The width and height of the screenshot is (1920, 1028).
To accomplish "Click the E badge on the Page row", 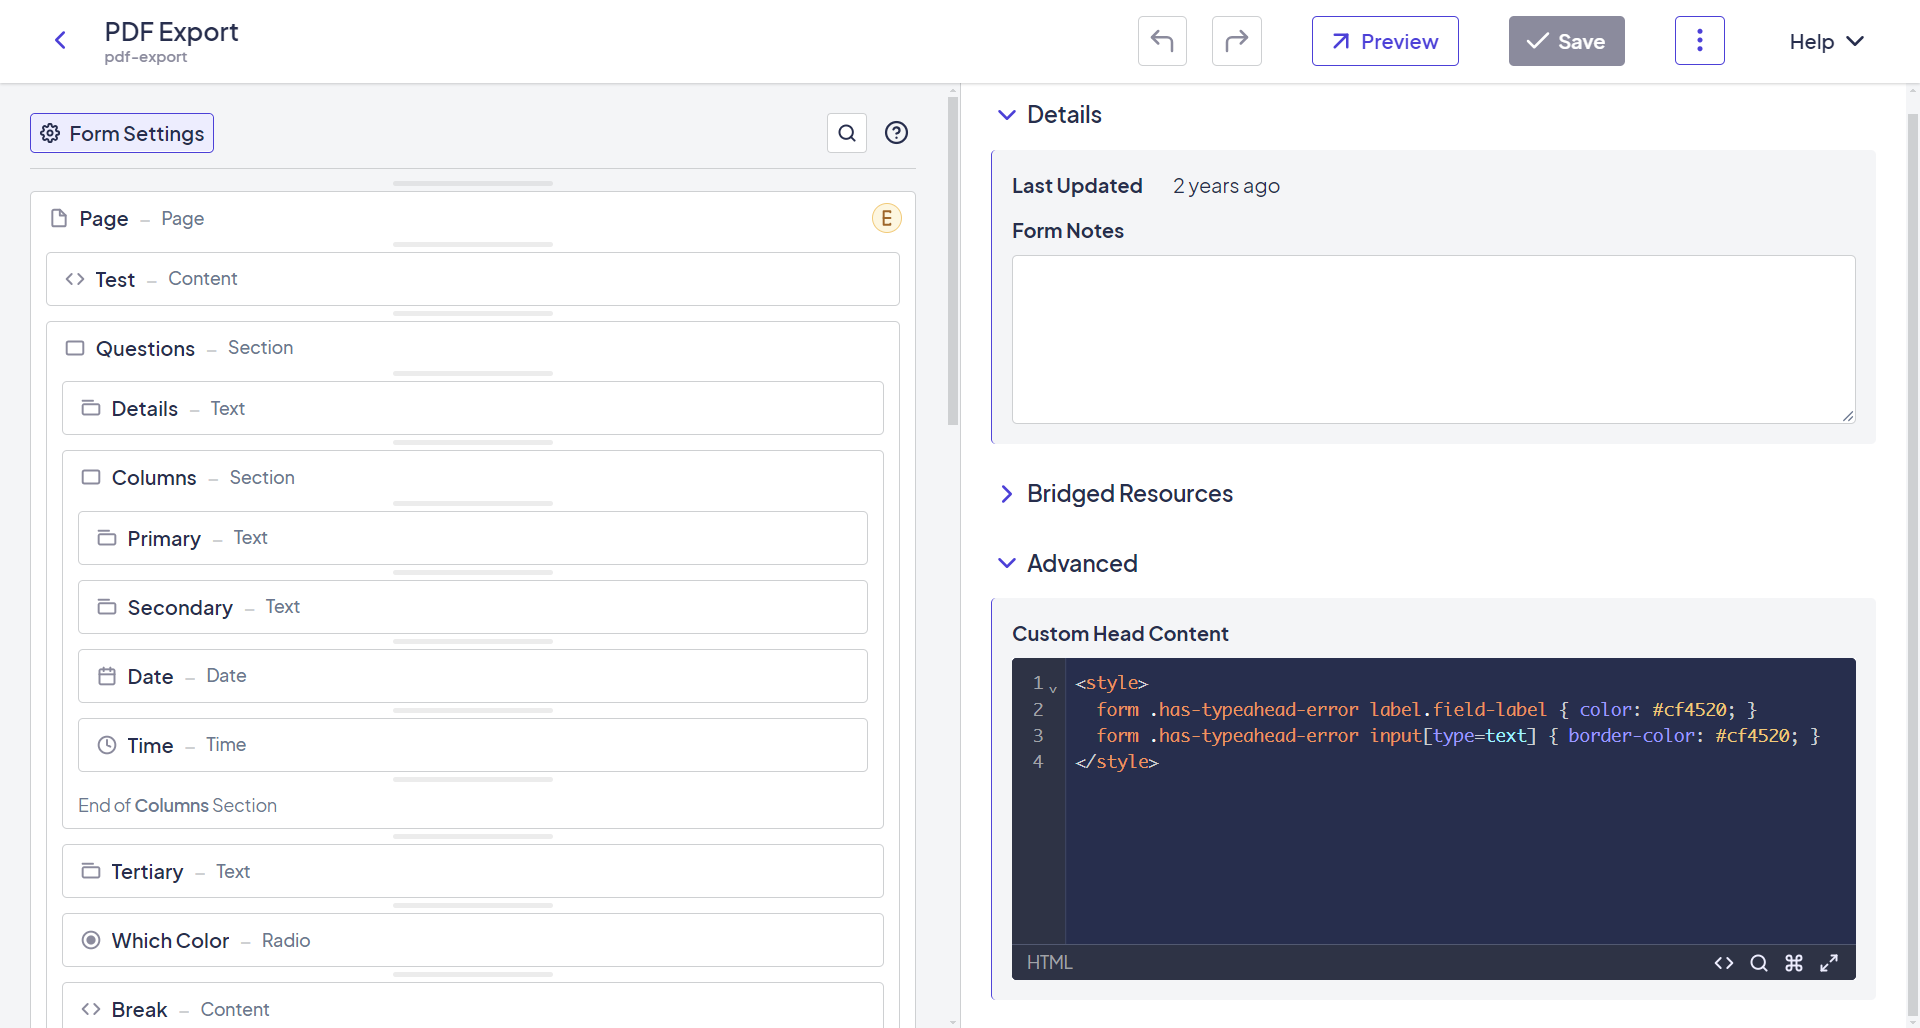I will pos(887,218).
